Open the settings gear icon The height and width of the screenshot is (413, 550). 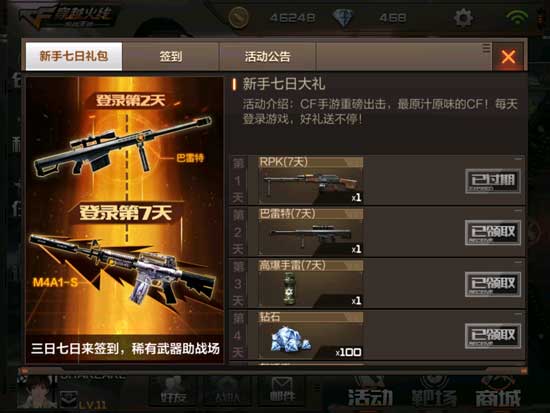pyautogui.click(x=463, y=18)
